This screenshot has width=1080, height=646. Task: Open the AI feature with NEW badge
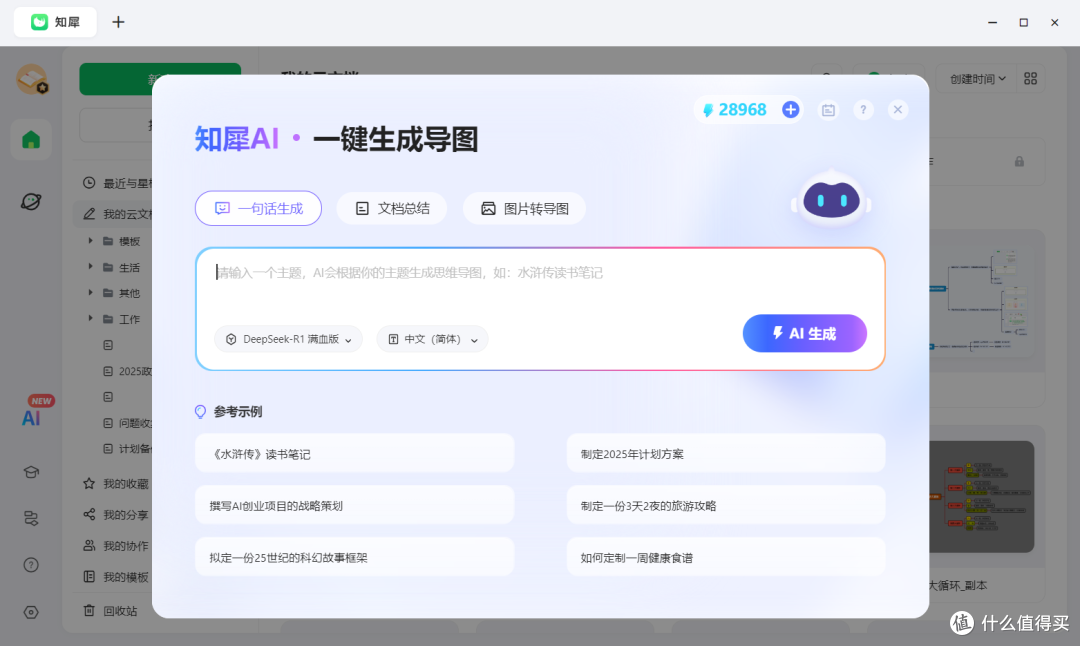pyautogui.click(x=32, y=417)
